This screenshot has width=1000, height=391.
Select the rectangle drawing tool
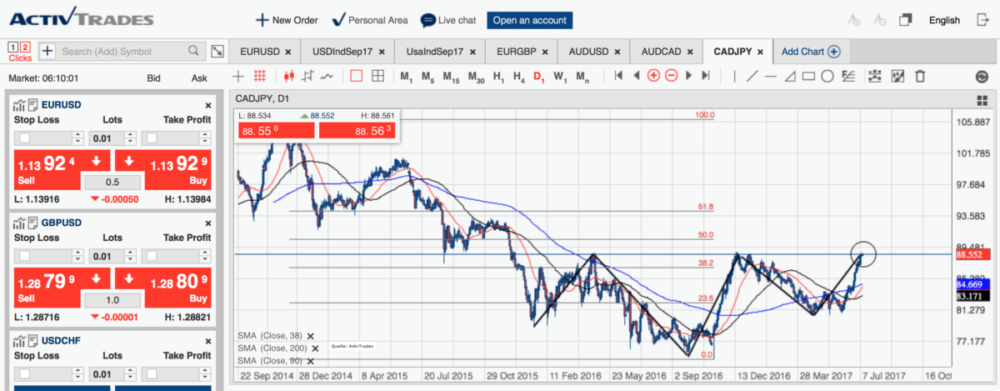click(809, 77)
